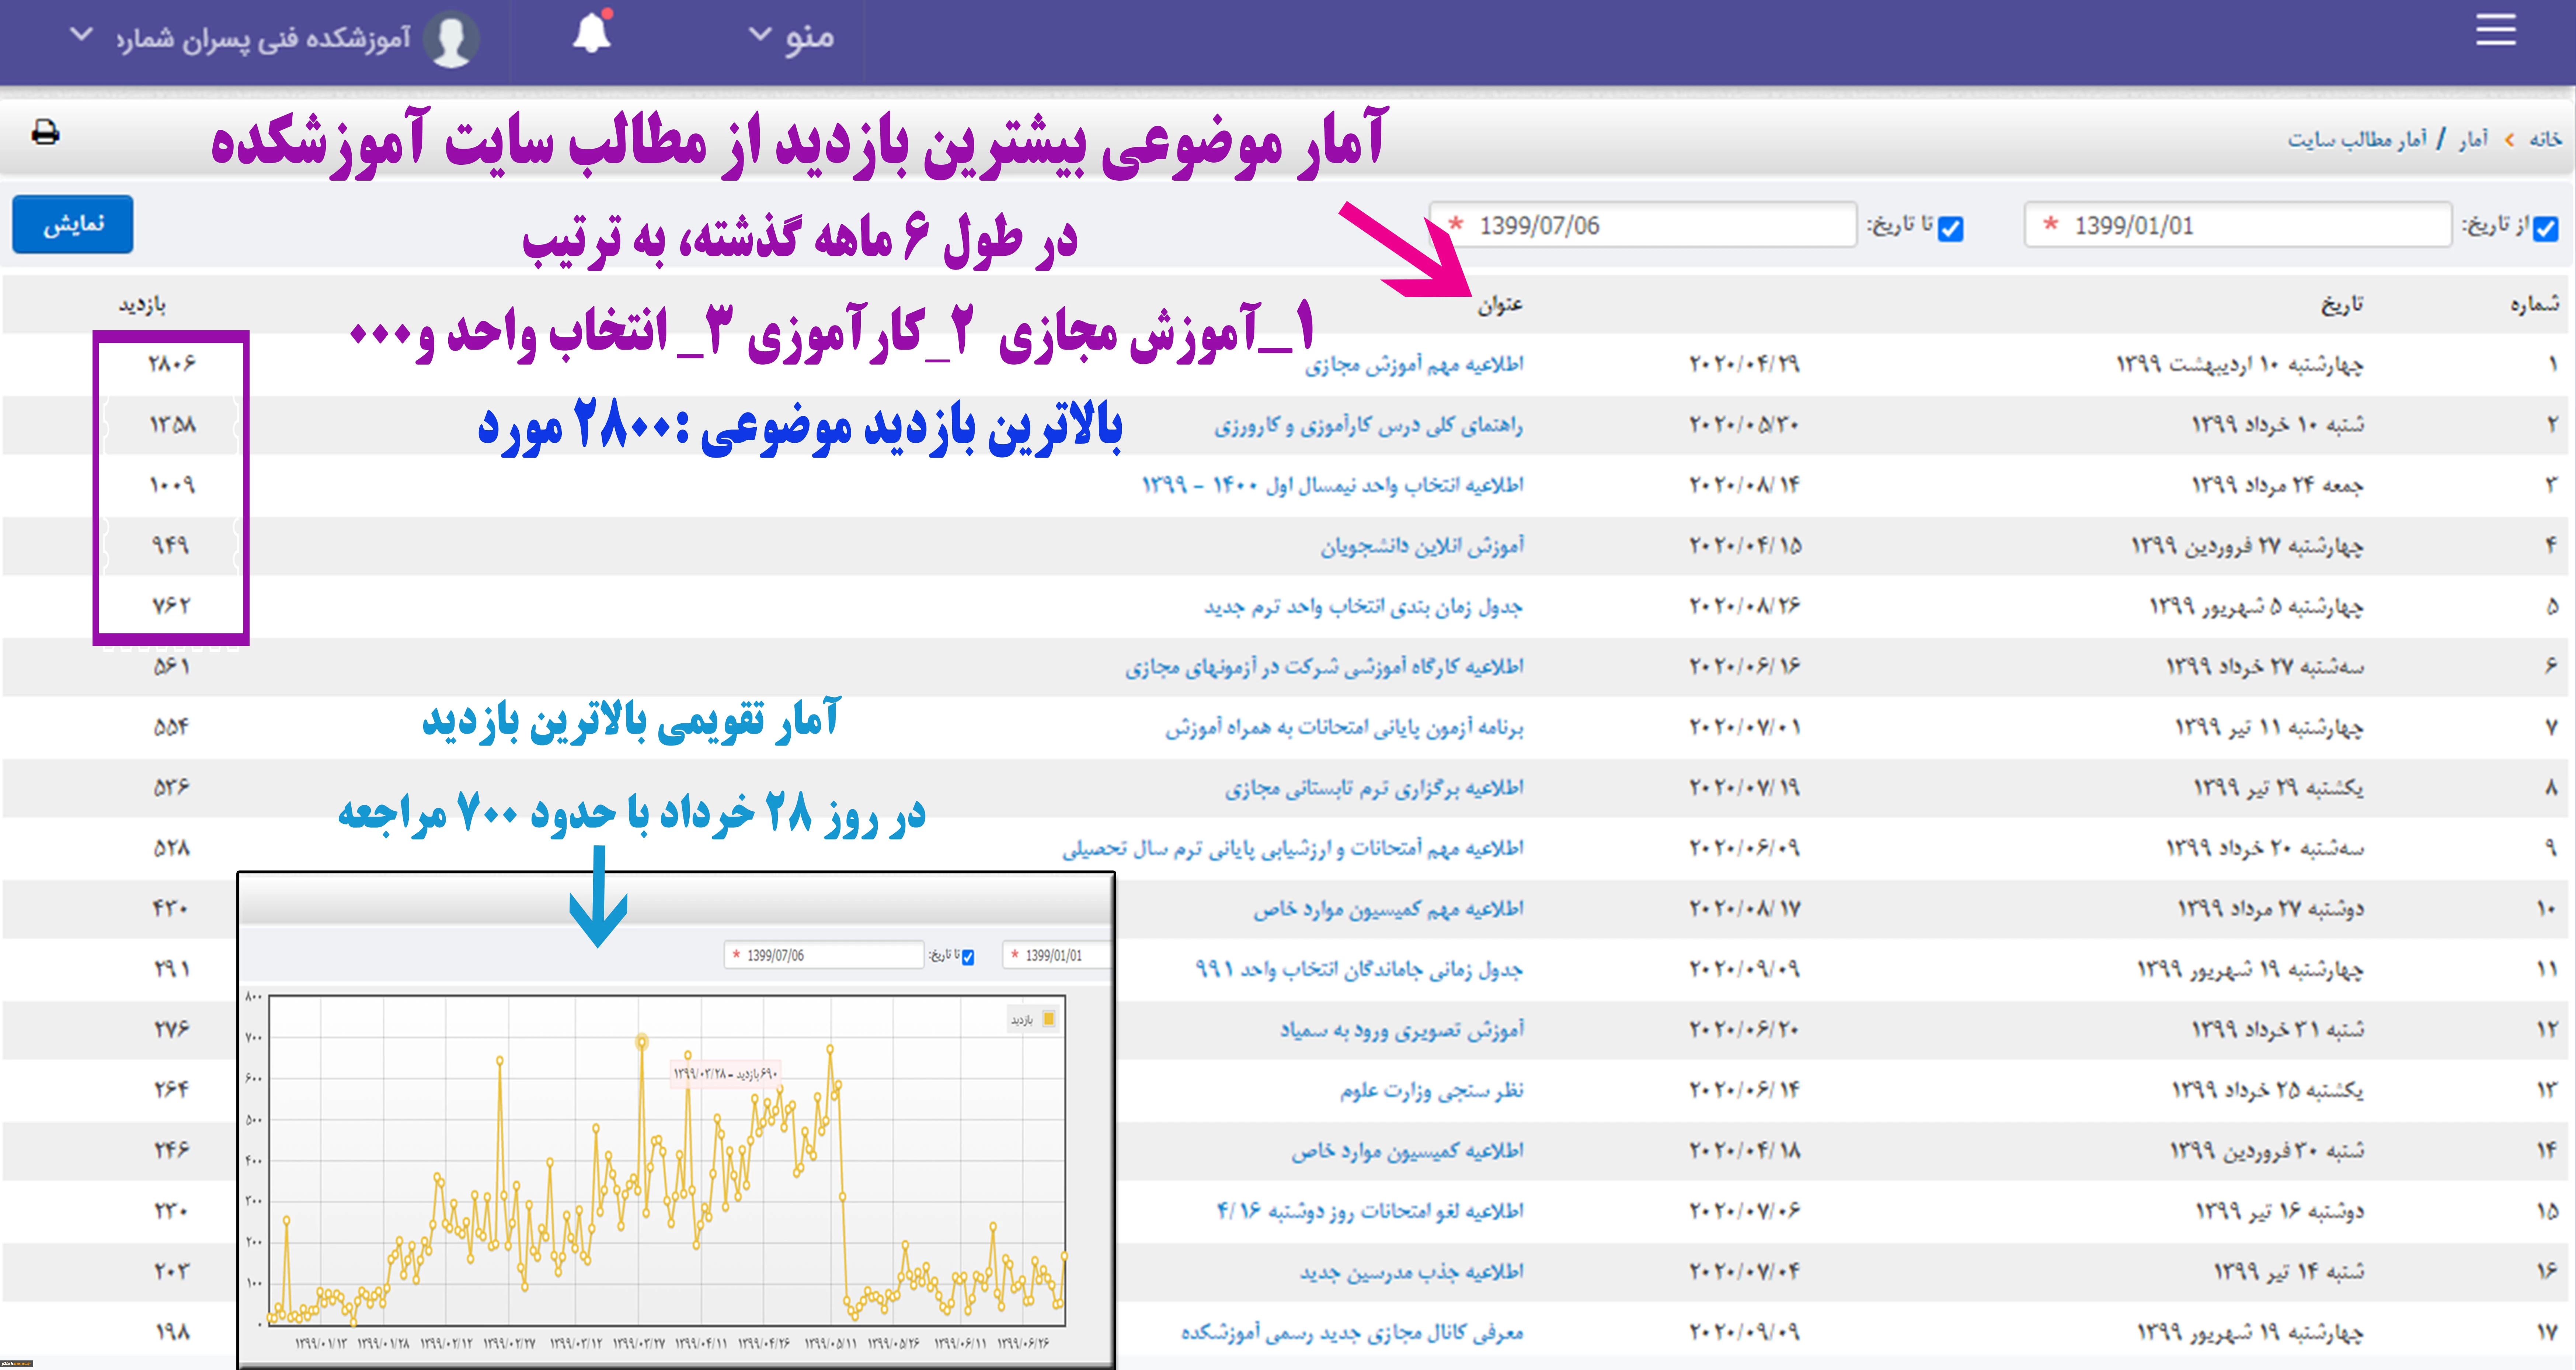This screenshot has width=2576, height=1370.
Task: Click the start date field 1399/01/01
Action: tap(2238, 225)
